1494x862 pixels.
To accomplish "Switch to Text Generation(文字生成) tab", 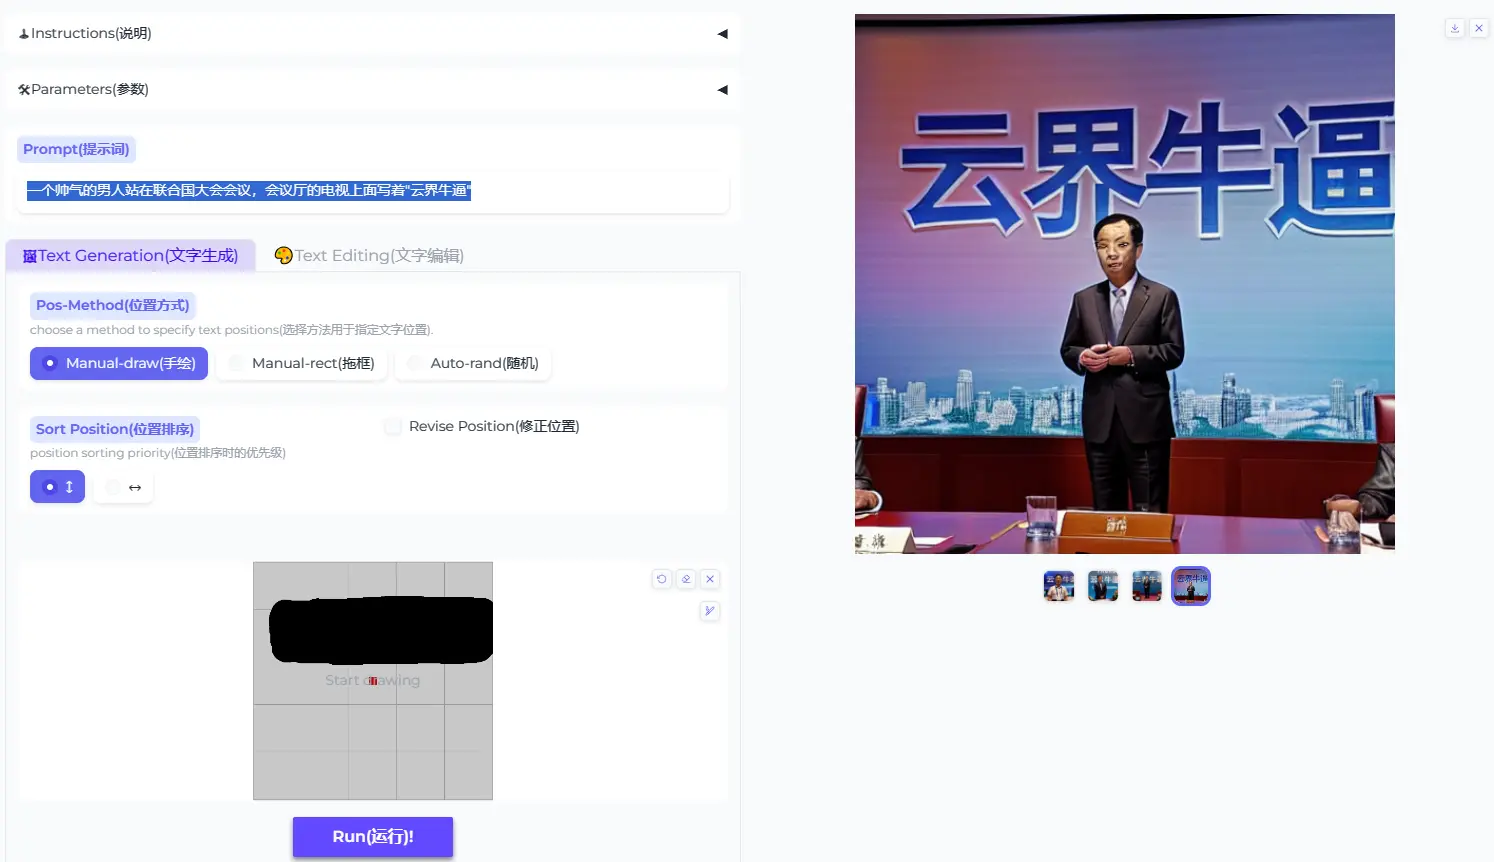I will [131, 256].
